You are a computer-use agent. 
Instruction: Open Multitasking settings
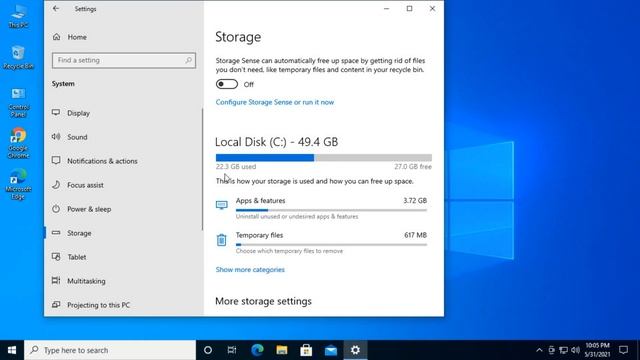point(86,281)
